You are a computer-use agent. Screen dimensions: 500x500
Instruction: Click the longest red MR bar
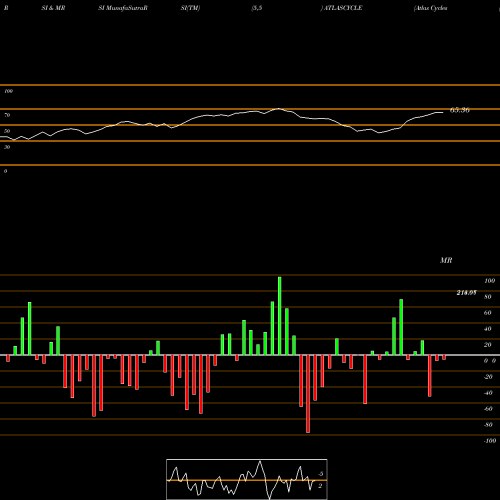[x=308, y=394]
